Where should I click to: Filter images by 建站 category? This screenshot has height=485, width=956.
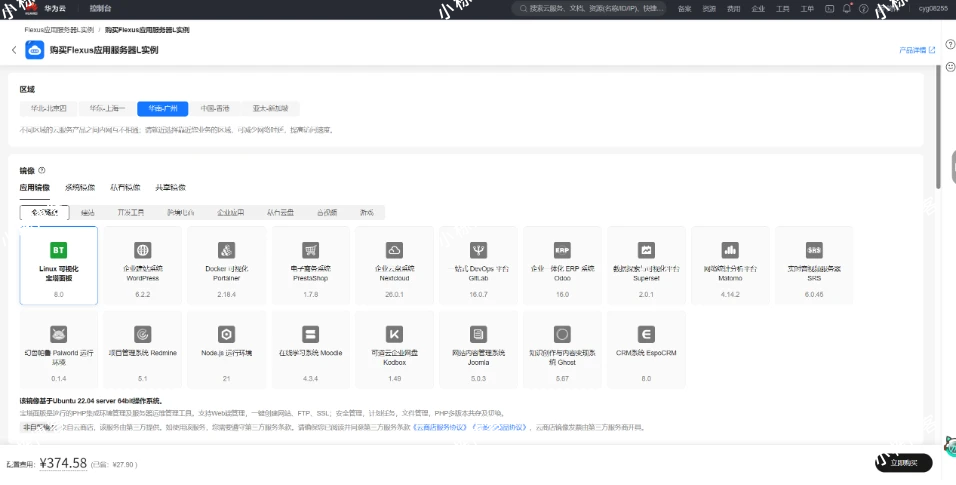[88, 212]
